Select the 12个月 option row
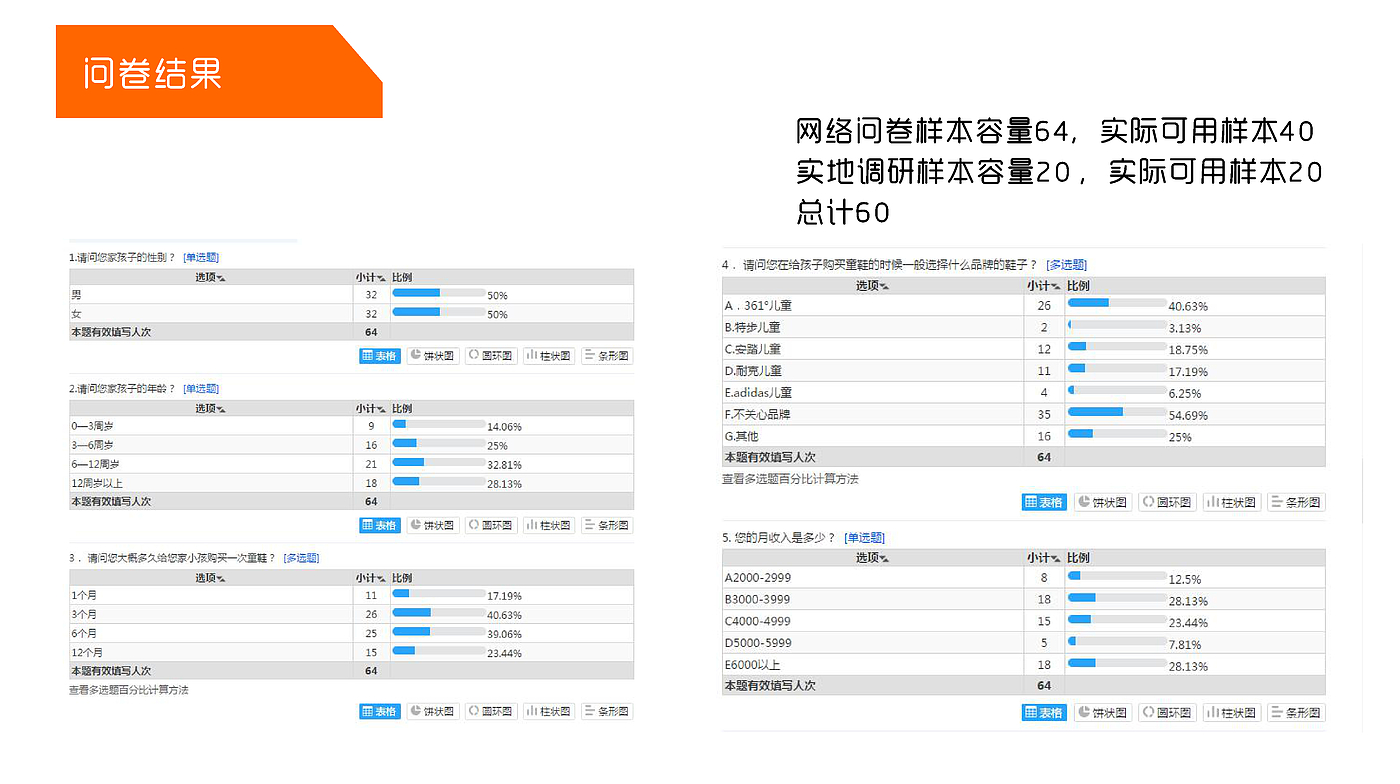The height and width of the screenshot is (784, 1400). tap(351, 652)
